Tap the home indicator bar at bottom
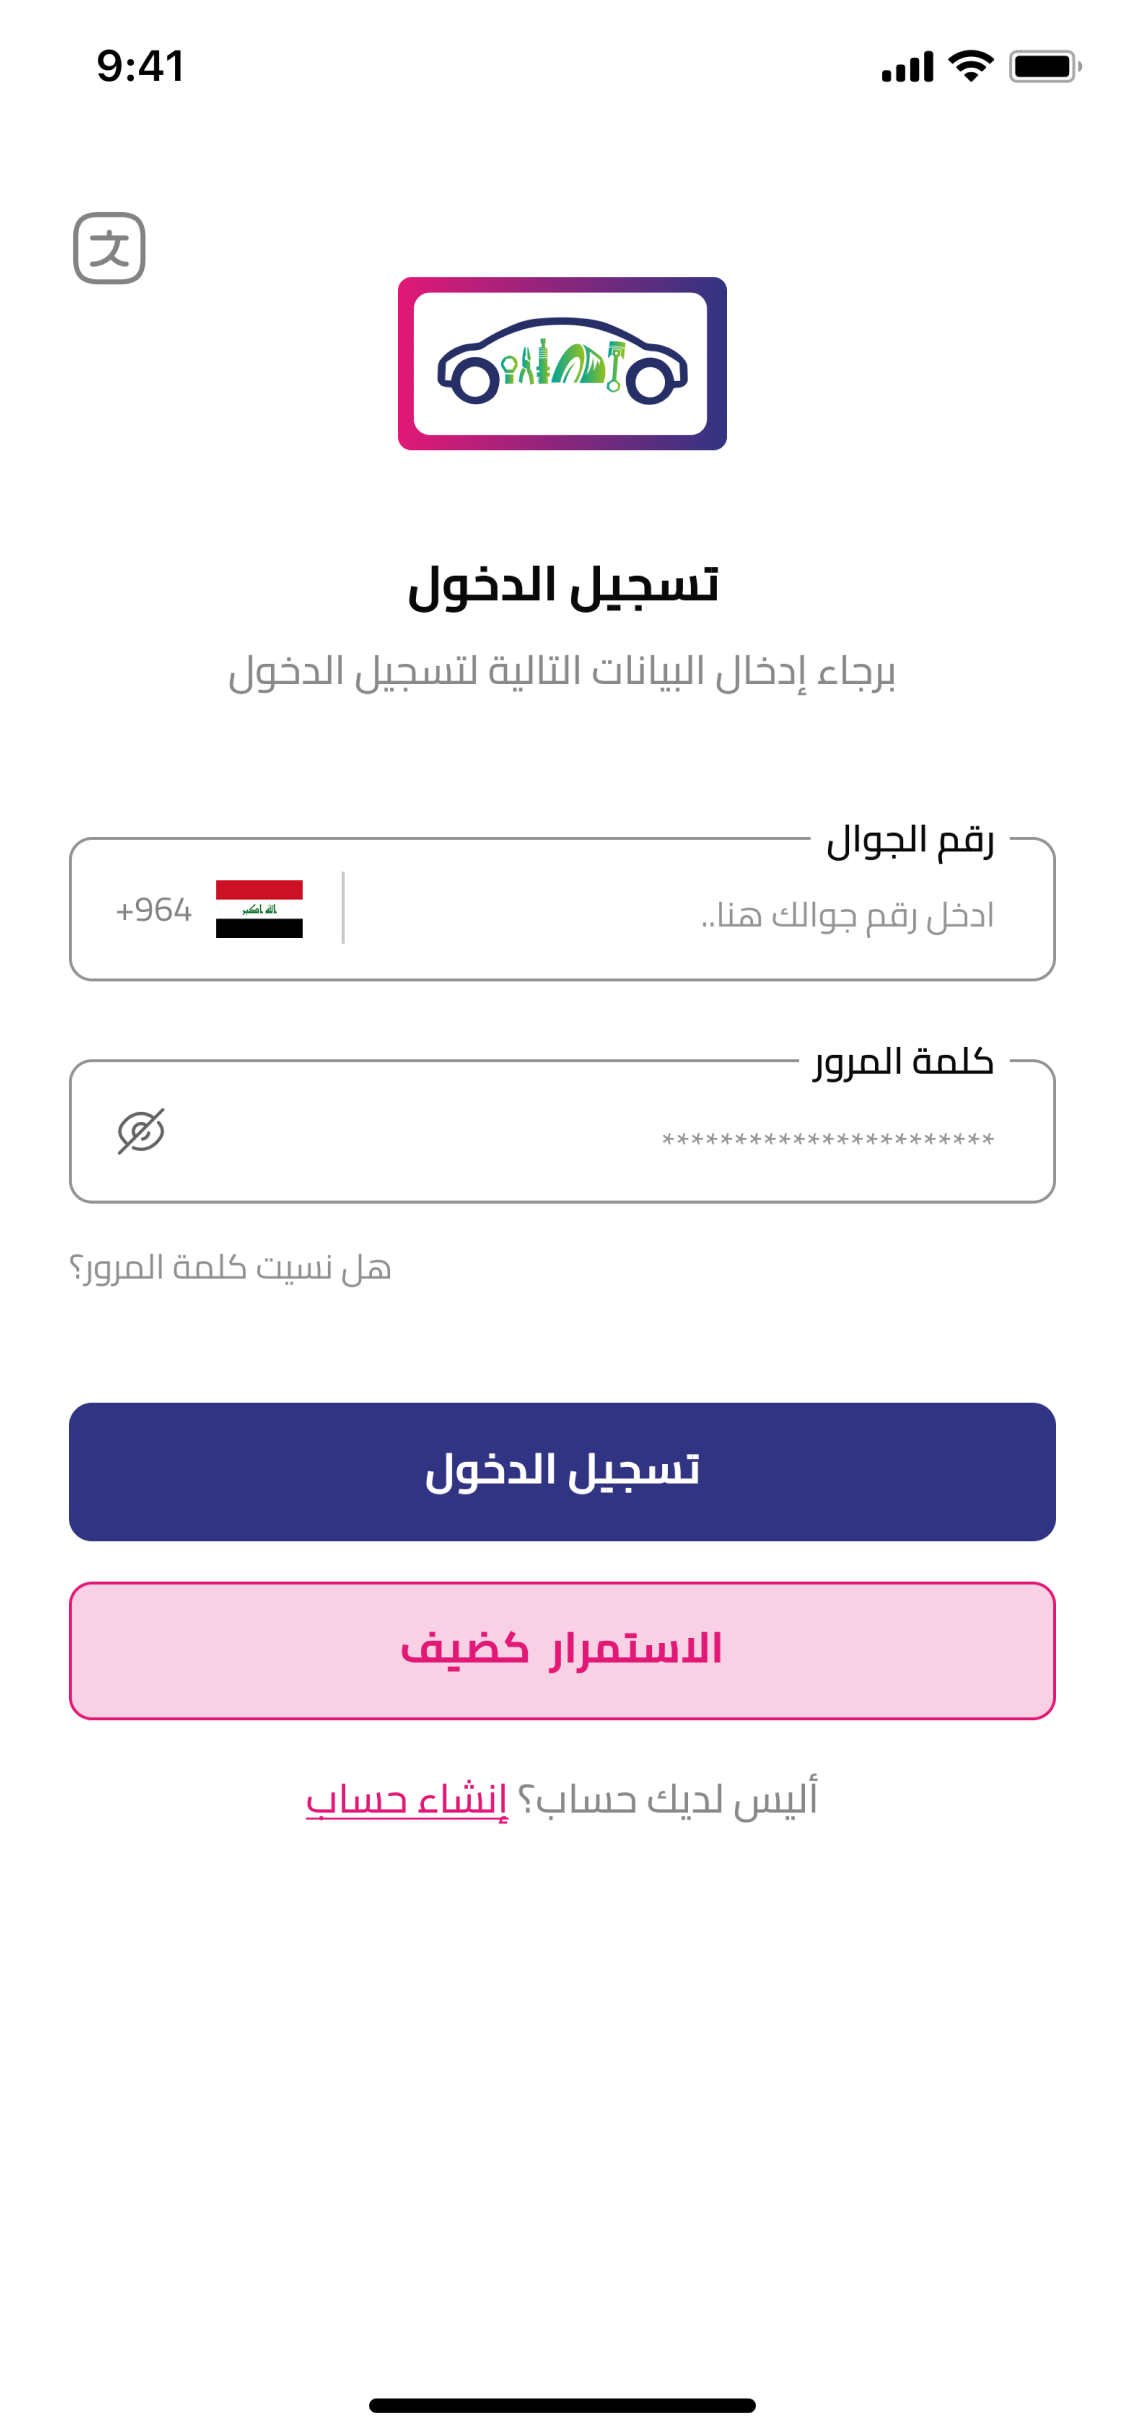 point(562,2405)
